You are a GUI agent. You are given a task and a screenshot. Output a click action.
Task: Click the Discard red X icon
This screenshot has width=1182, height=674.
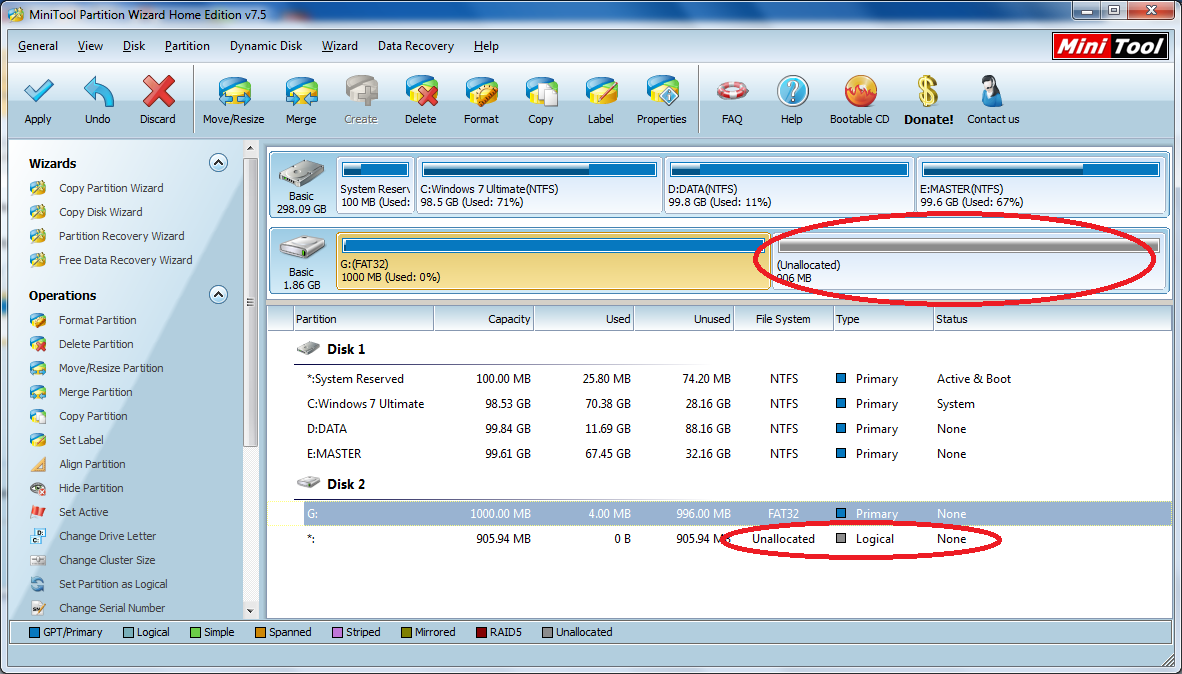(x=158, y=91)
